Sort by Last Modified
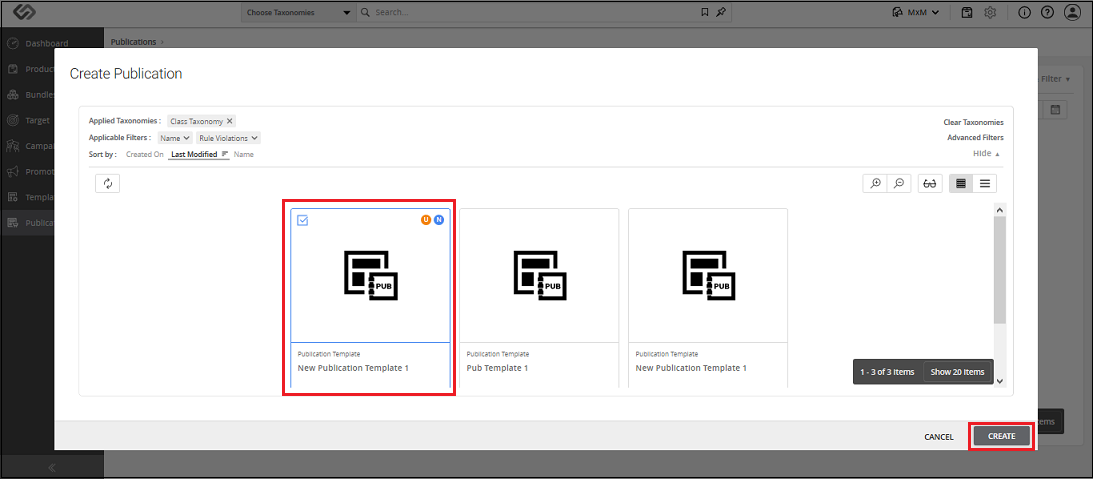 tap(194, 155)
